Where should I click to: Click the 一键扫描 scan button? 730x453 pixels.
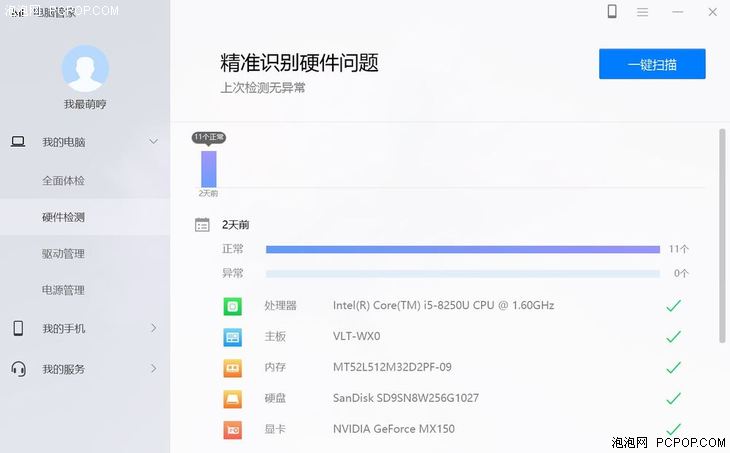click(652, 64)
